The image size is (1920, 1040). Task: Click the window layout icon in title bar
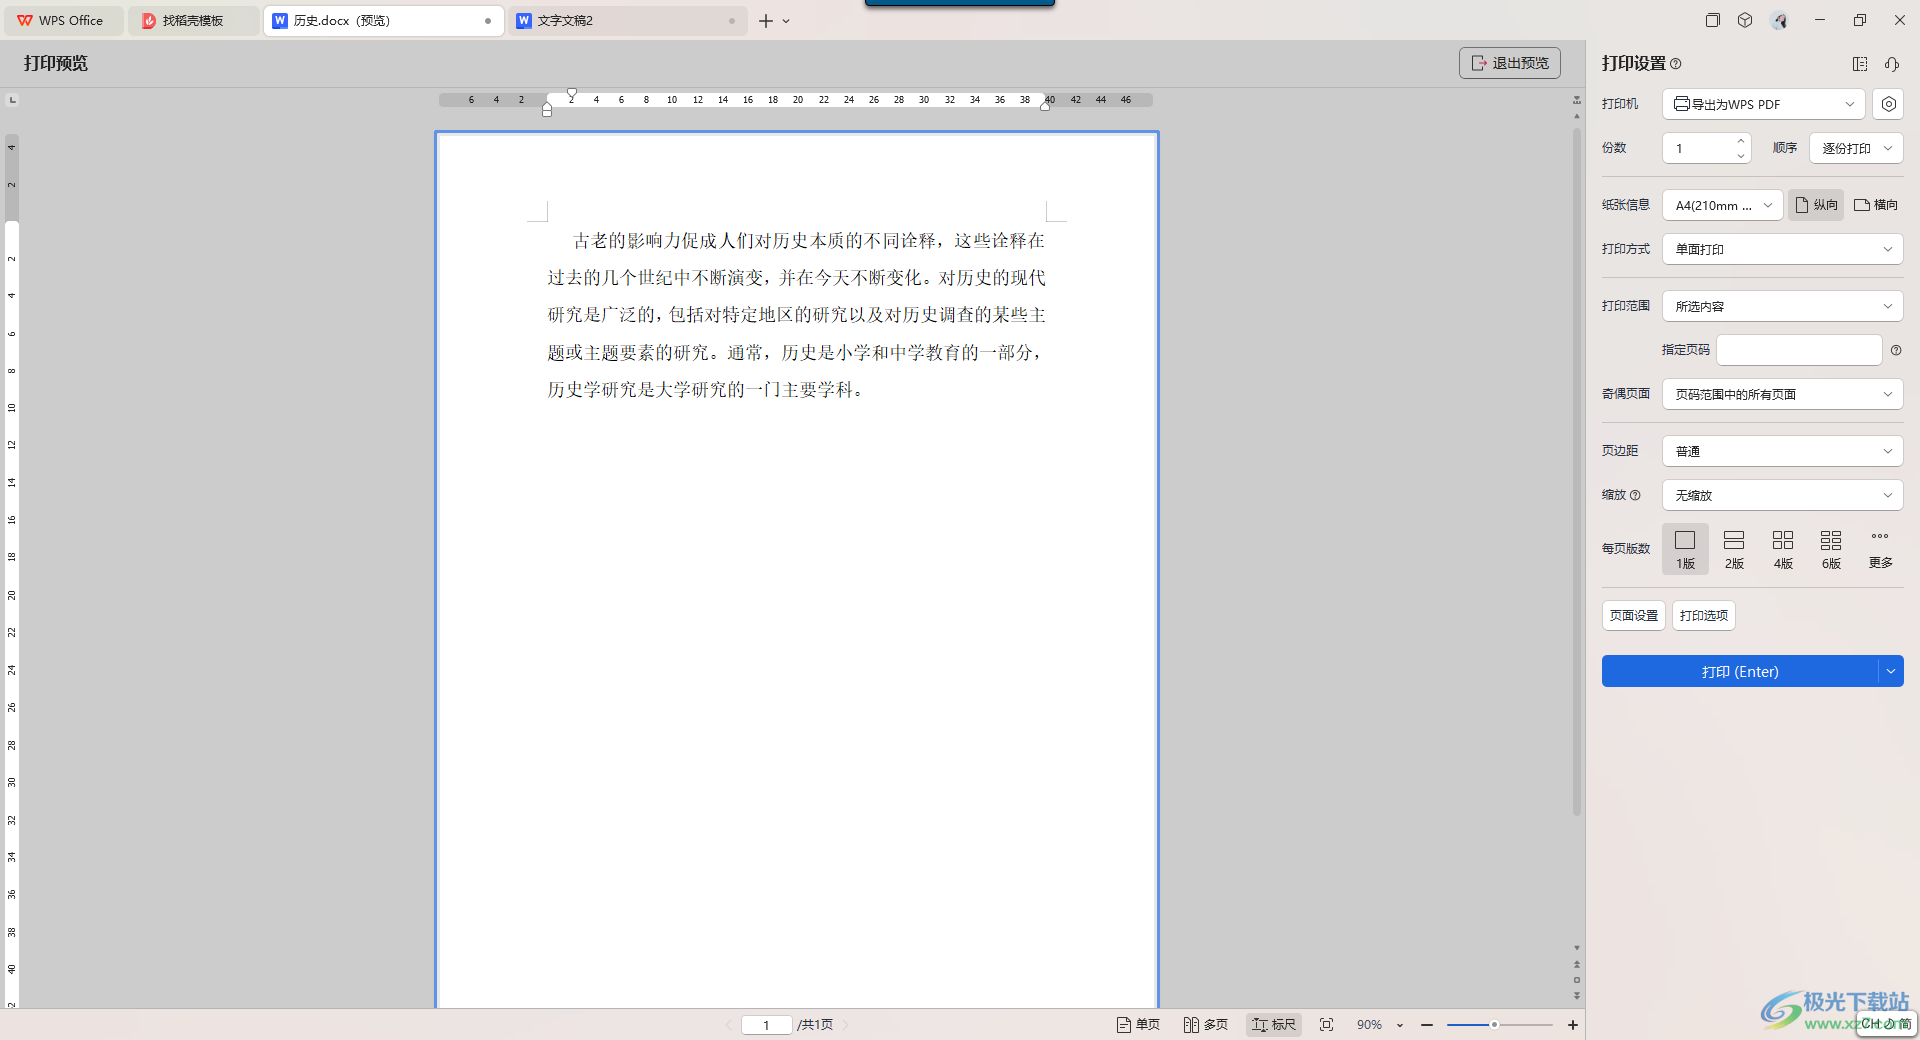(1713, 20)
